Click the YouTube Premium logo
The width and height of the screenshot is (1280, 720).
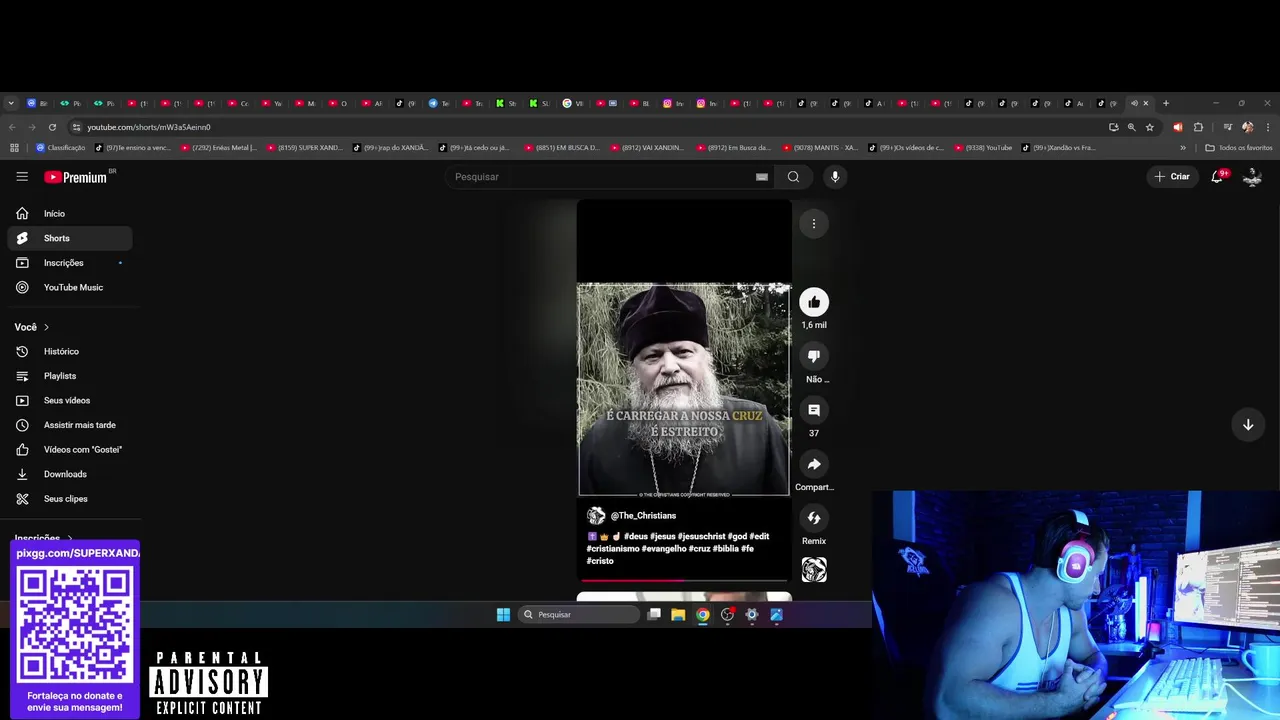(78, 177)
